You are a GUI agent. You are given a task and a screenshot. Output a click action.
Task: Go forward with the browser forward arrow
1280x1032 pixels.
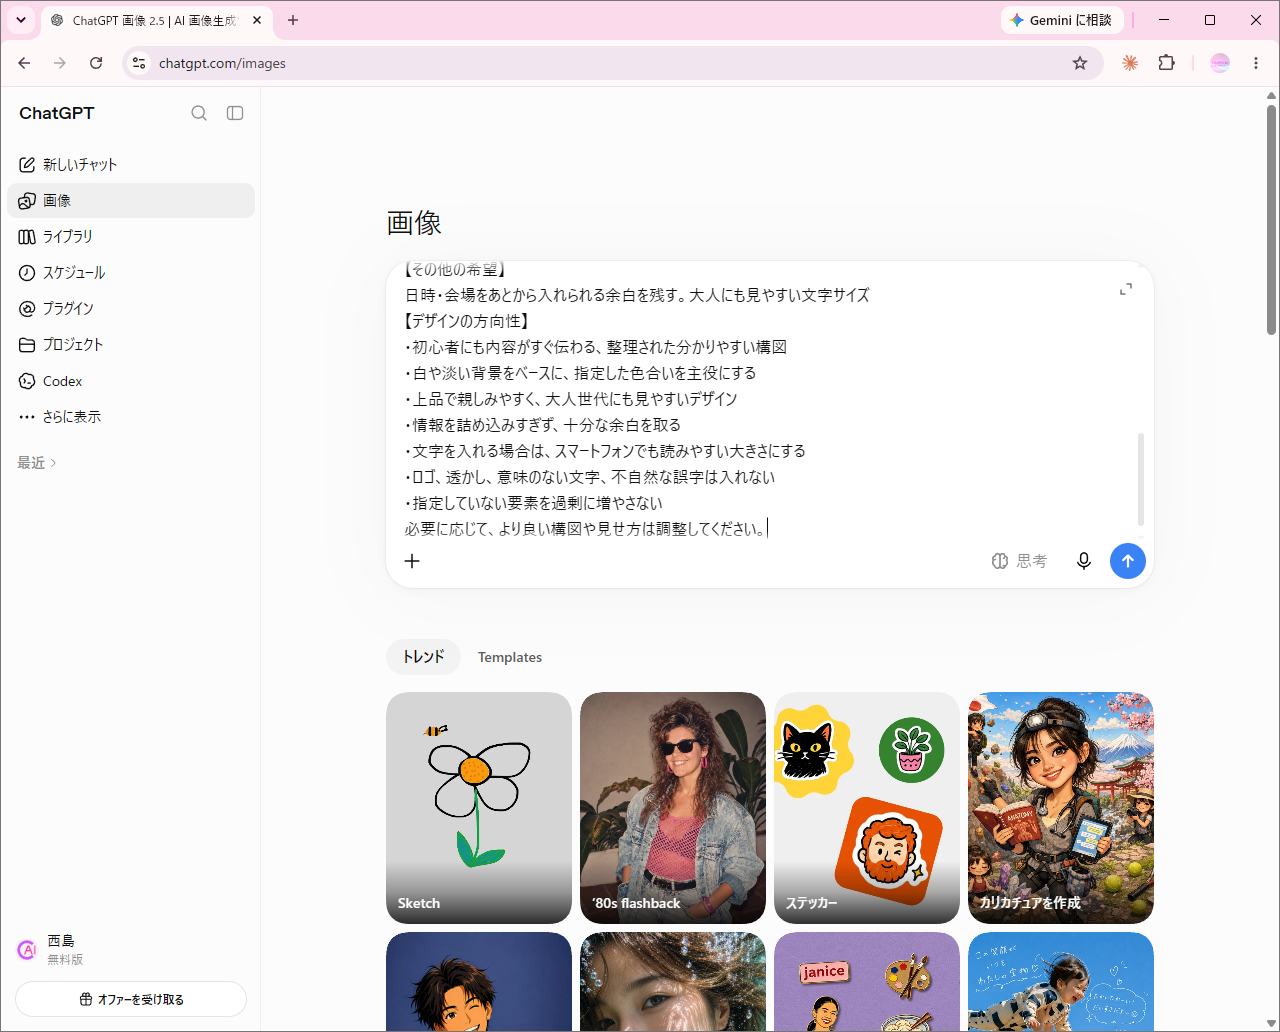tap(60, 63)
